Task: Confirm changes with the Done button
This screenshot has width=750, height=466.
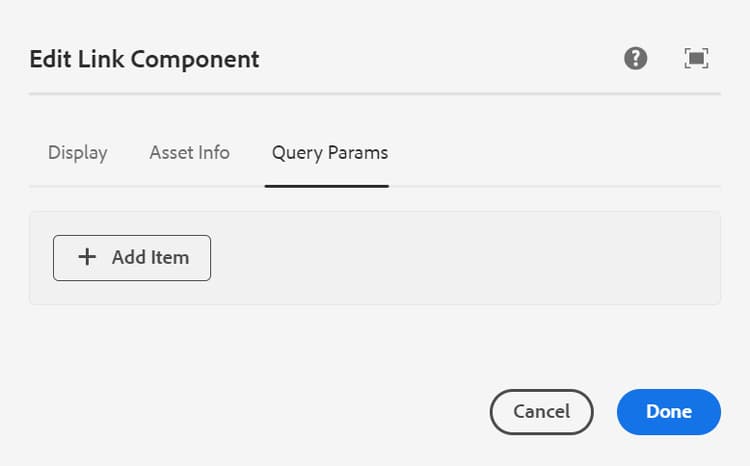Action: tap(669, 411)
